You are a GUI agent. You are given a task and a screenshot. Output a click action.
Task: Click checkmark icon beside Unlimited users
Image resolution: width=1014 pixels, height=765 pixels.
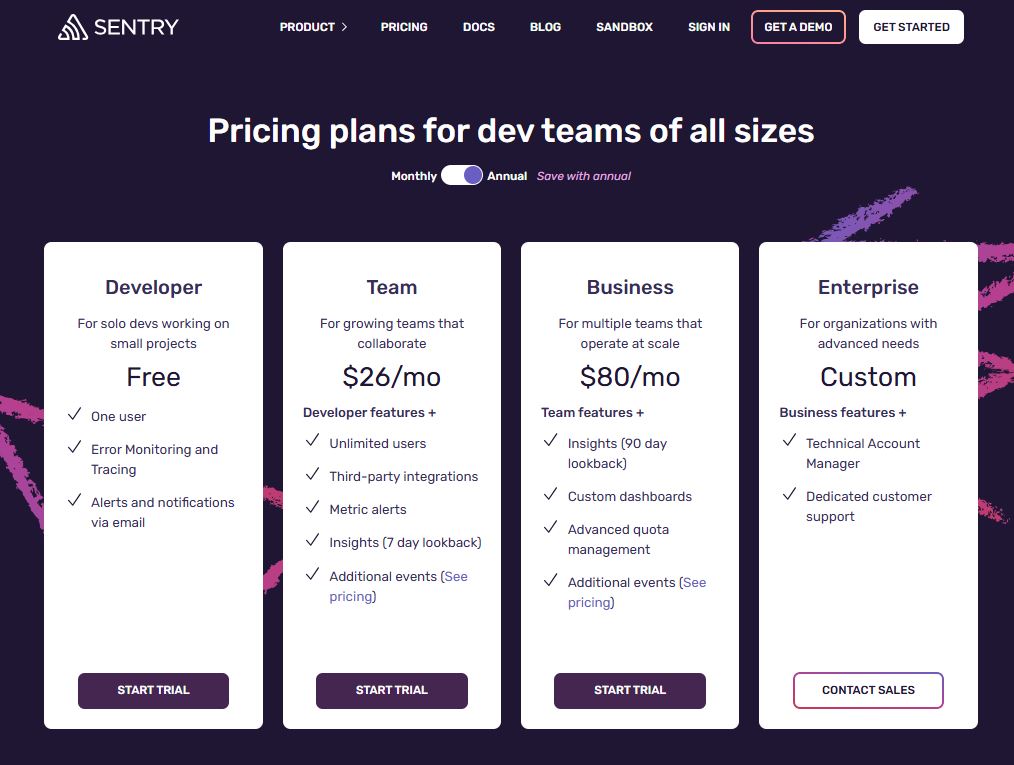312,442
